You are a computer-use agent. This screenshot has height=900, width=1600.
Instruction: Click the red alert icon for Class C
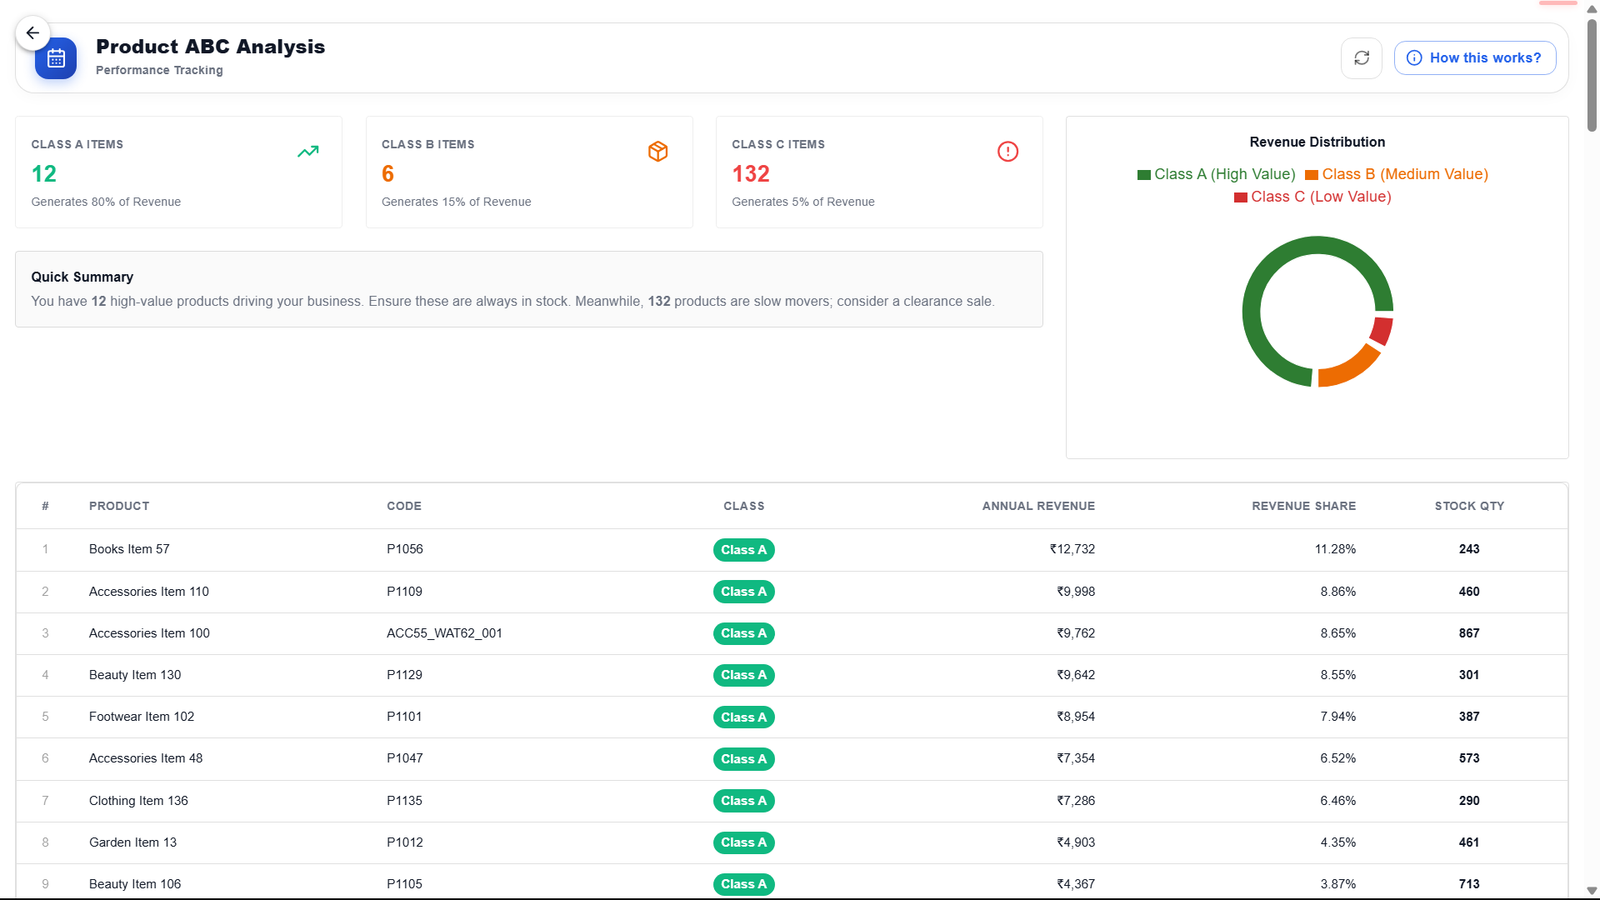tap(1008, 151)
